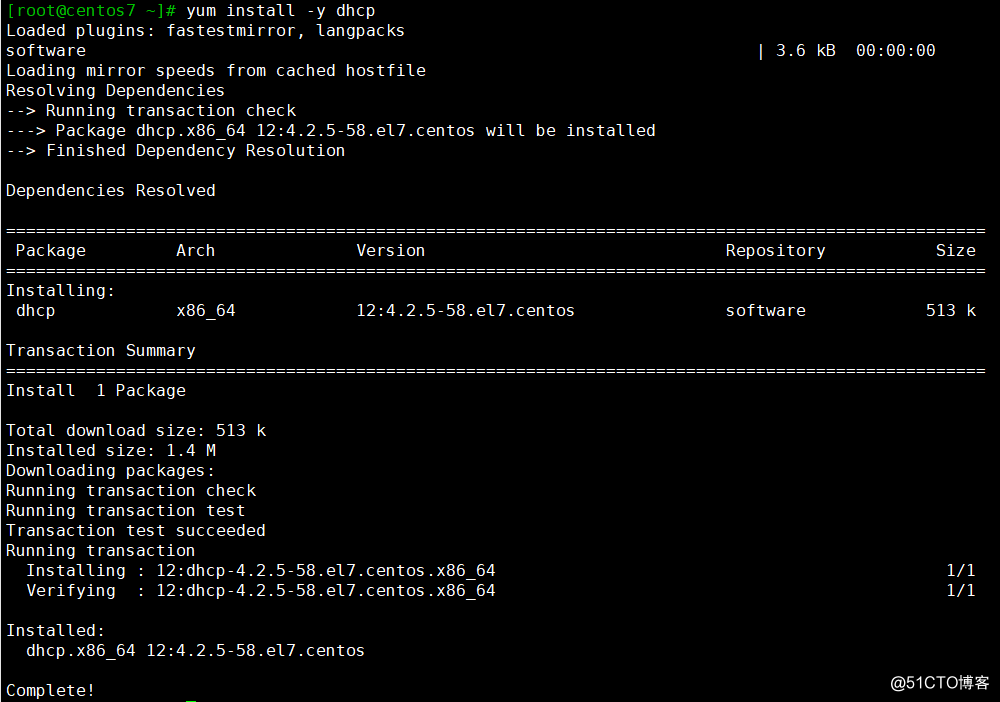Click '--> Running transaction check' line
This screenshot has height=702, width=1000.
pos(151,110)
